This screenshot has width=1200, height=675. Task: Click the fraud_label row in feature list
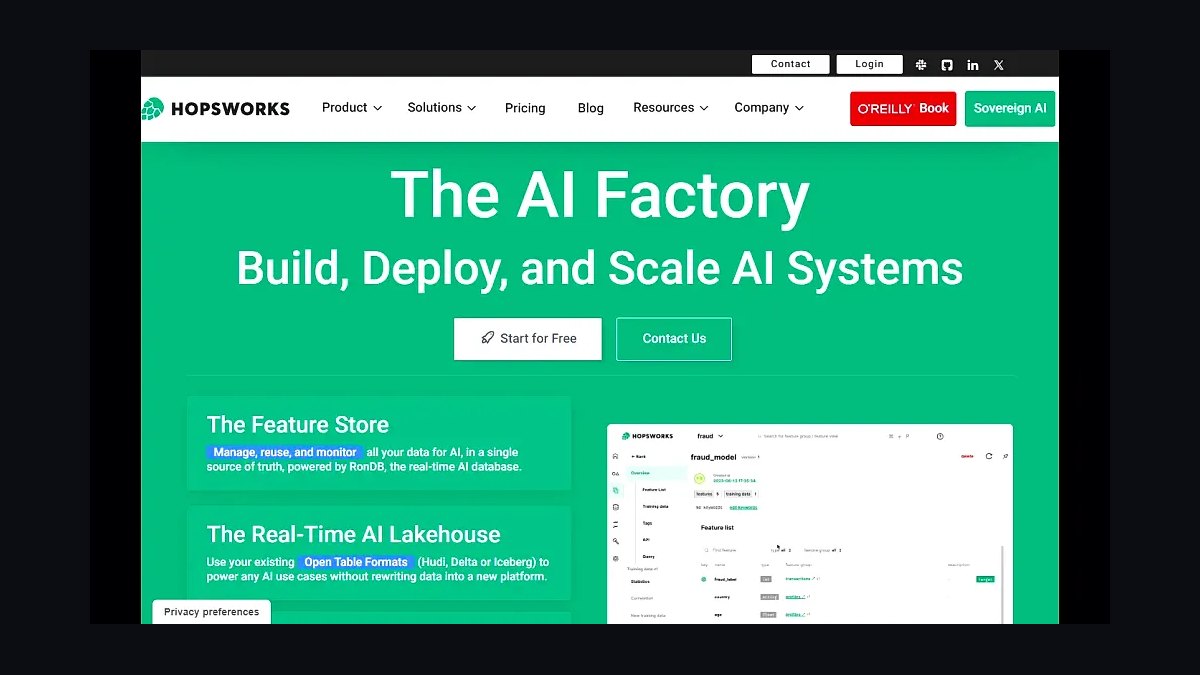coord(847,579)
